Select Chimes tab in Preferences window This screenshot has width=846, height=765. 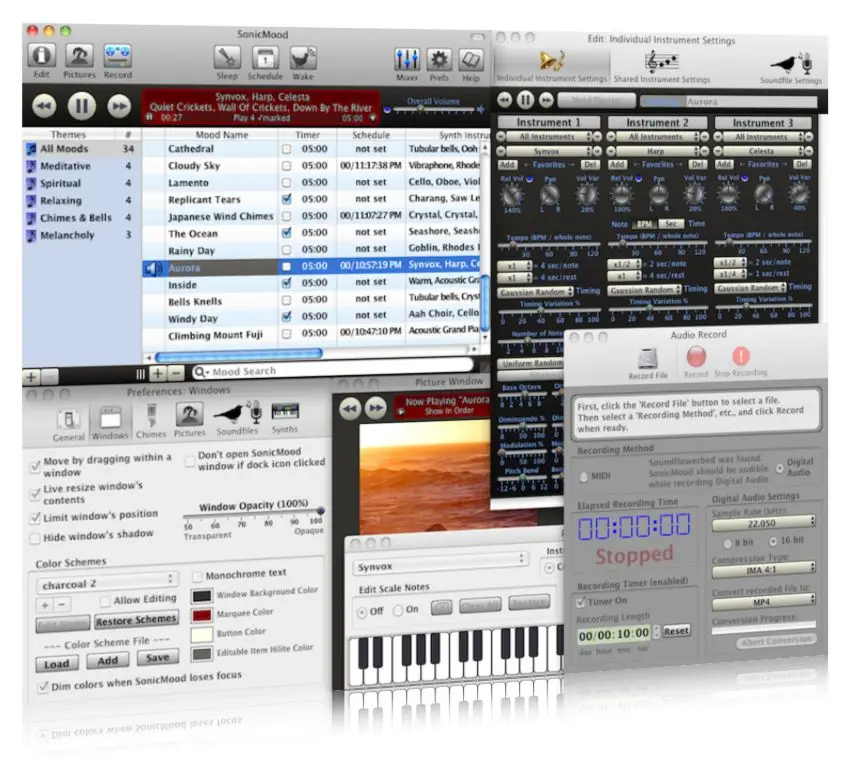tap(151, 421)
